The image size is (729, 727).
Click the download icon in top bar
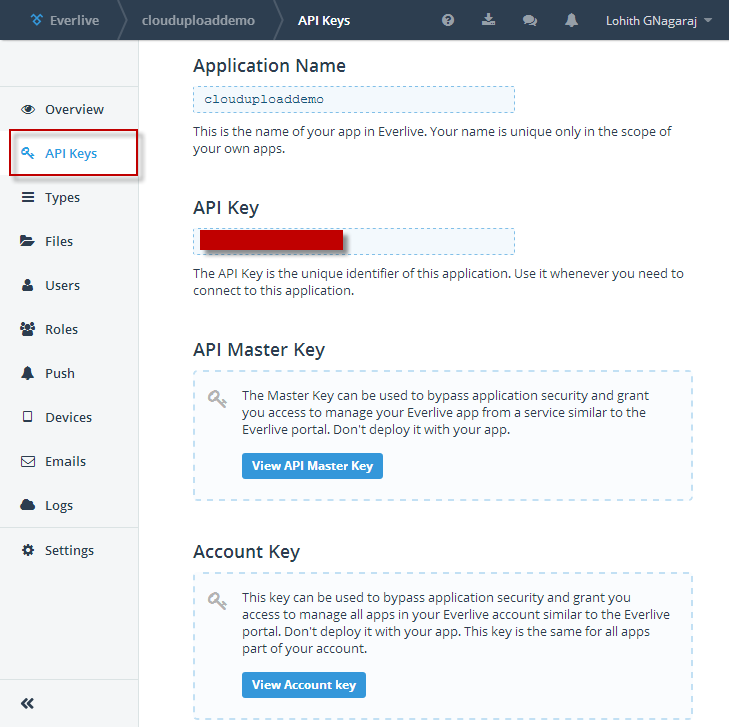(x=489, y=20)
